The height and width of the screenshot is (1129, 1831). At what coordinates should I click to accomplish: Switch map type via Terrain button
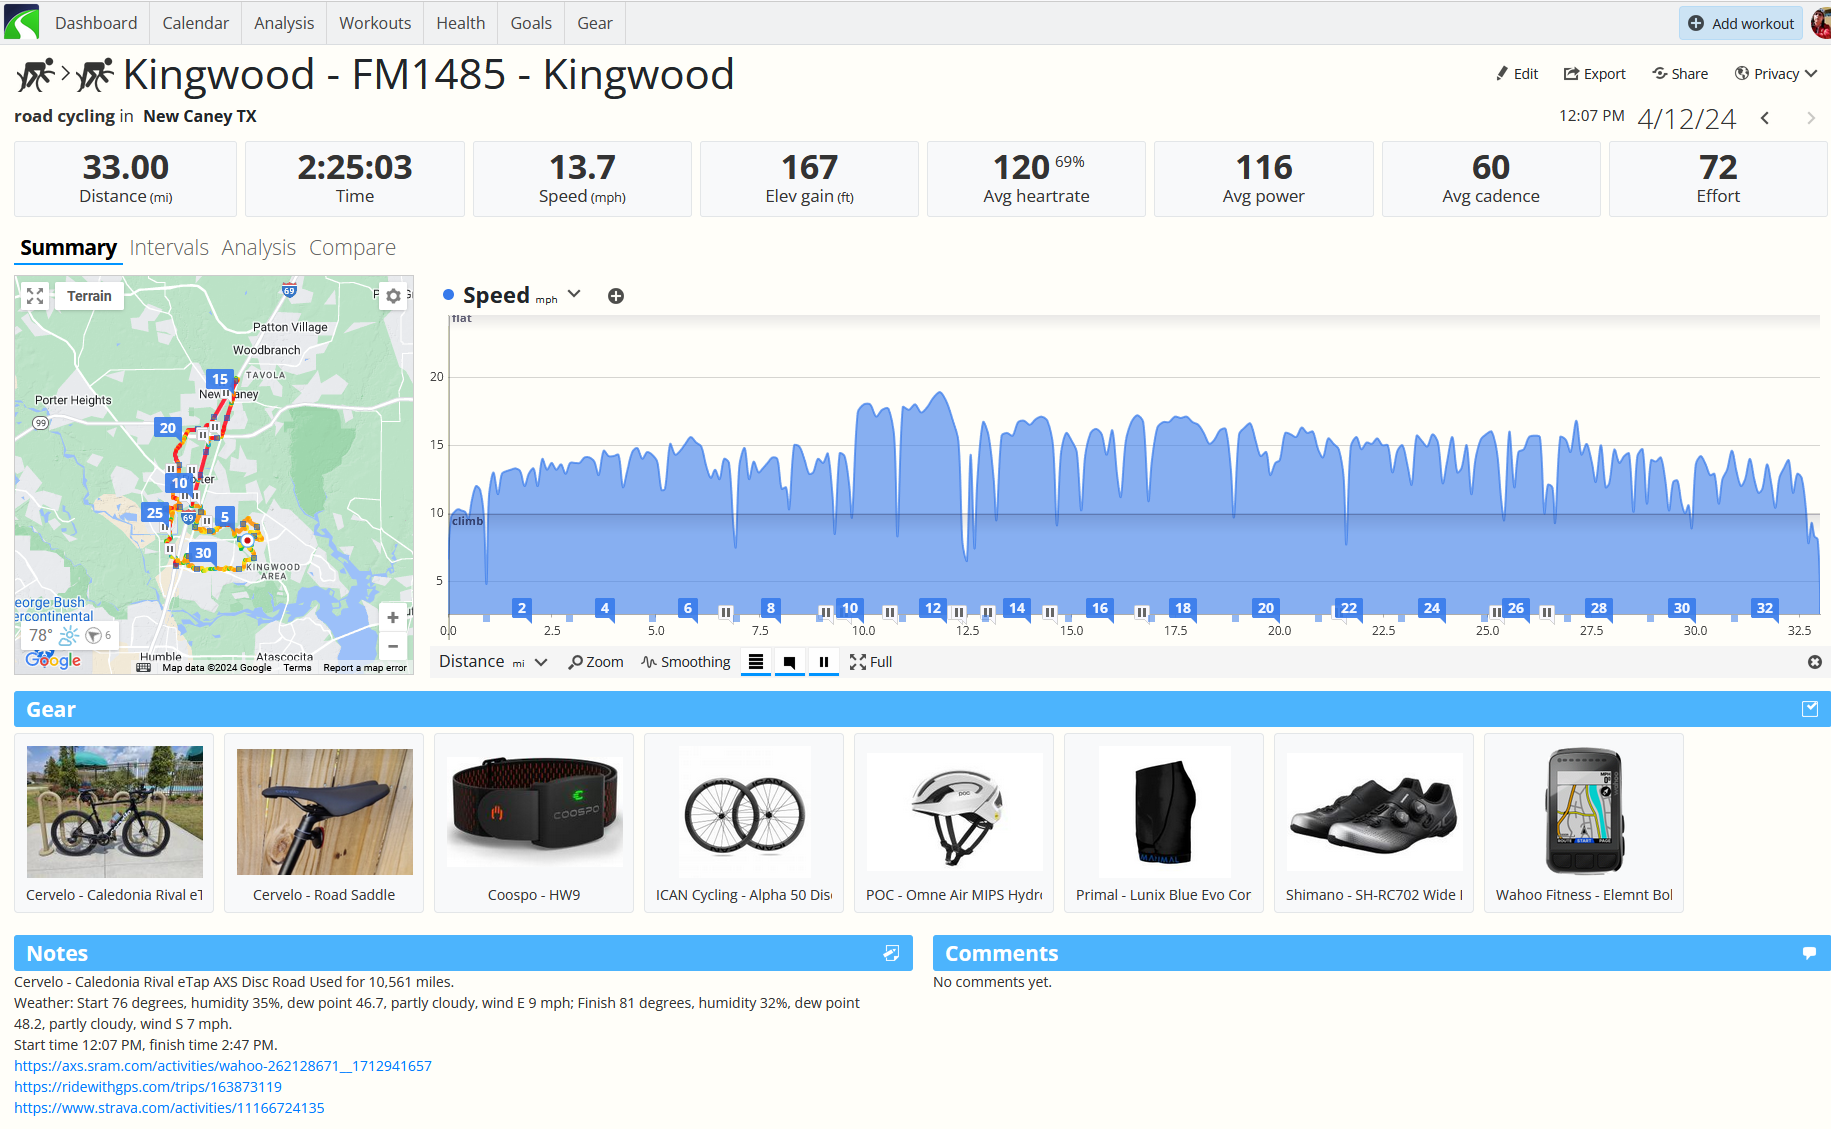tap(89, 296)
